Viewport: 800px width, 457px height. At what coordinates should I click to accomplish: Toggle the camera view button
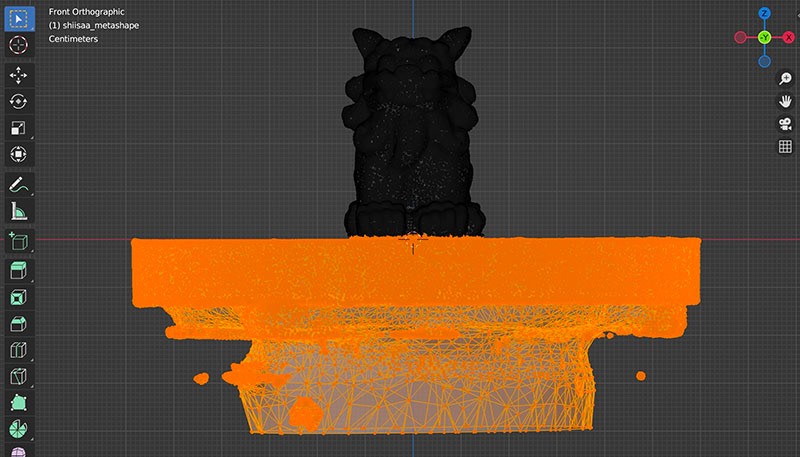[785, 124]
